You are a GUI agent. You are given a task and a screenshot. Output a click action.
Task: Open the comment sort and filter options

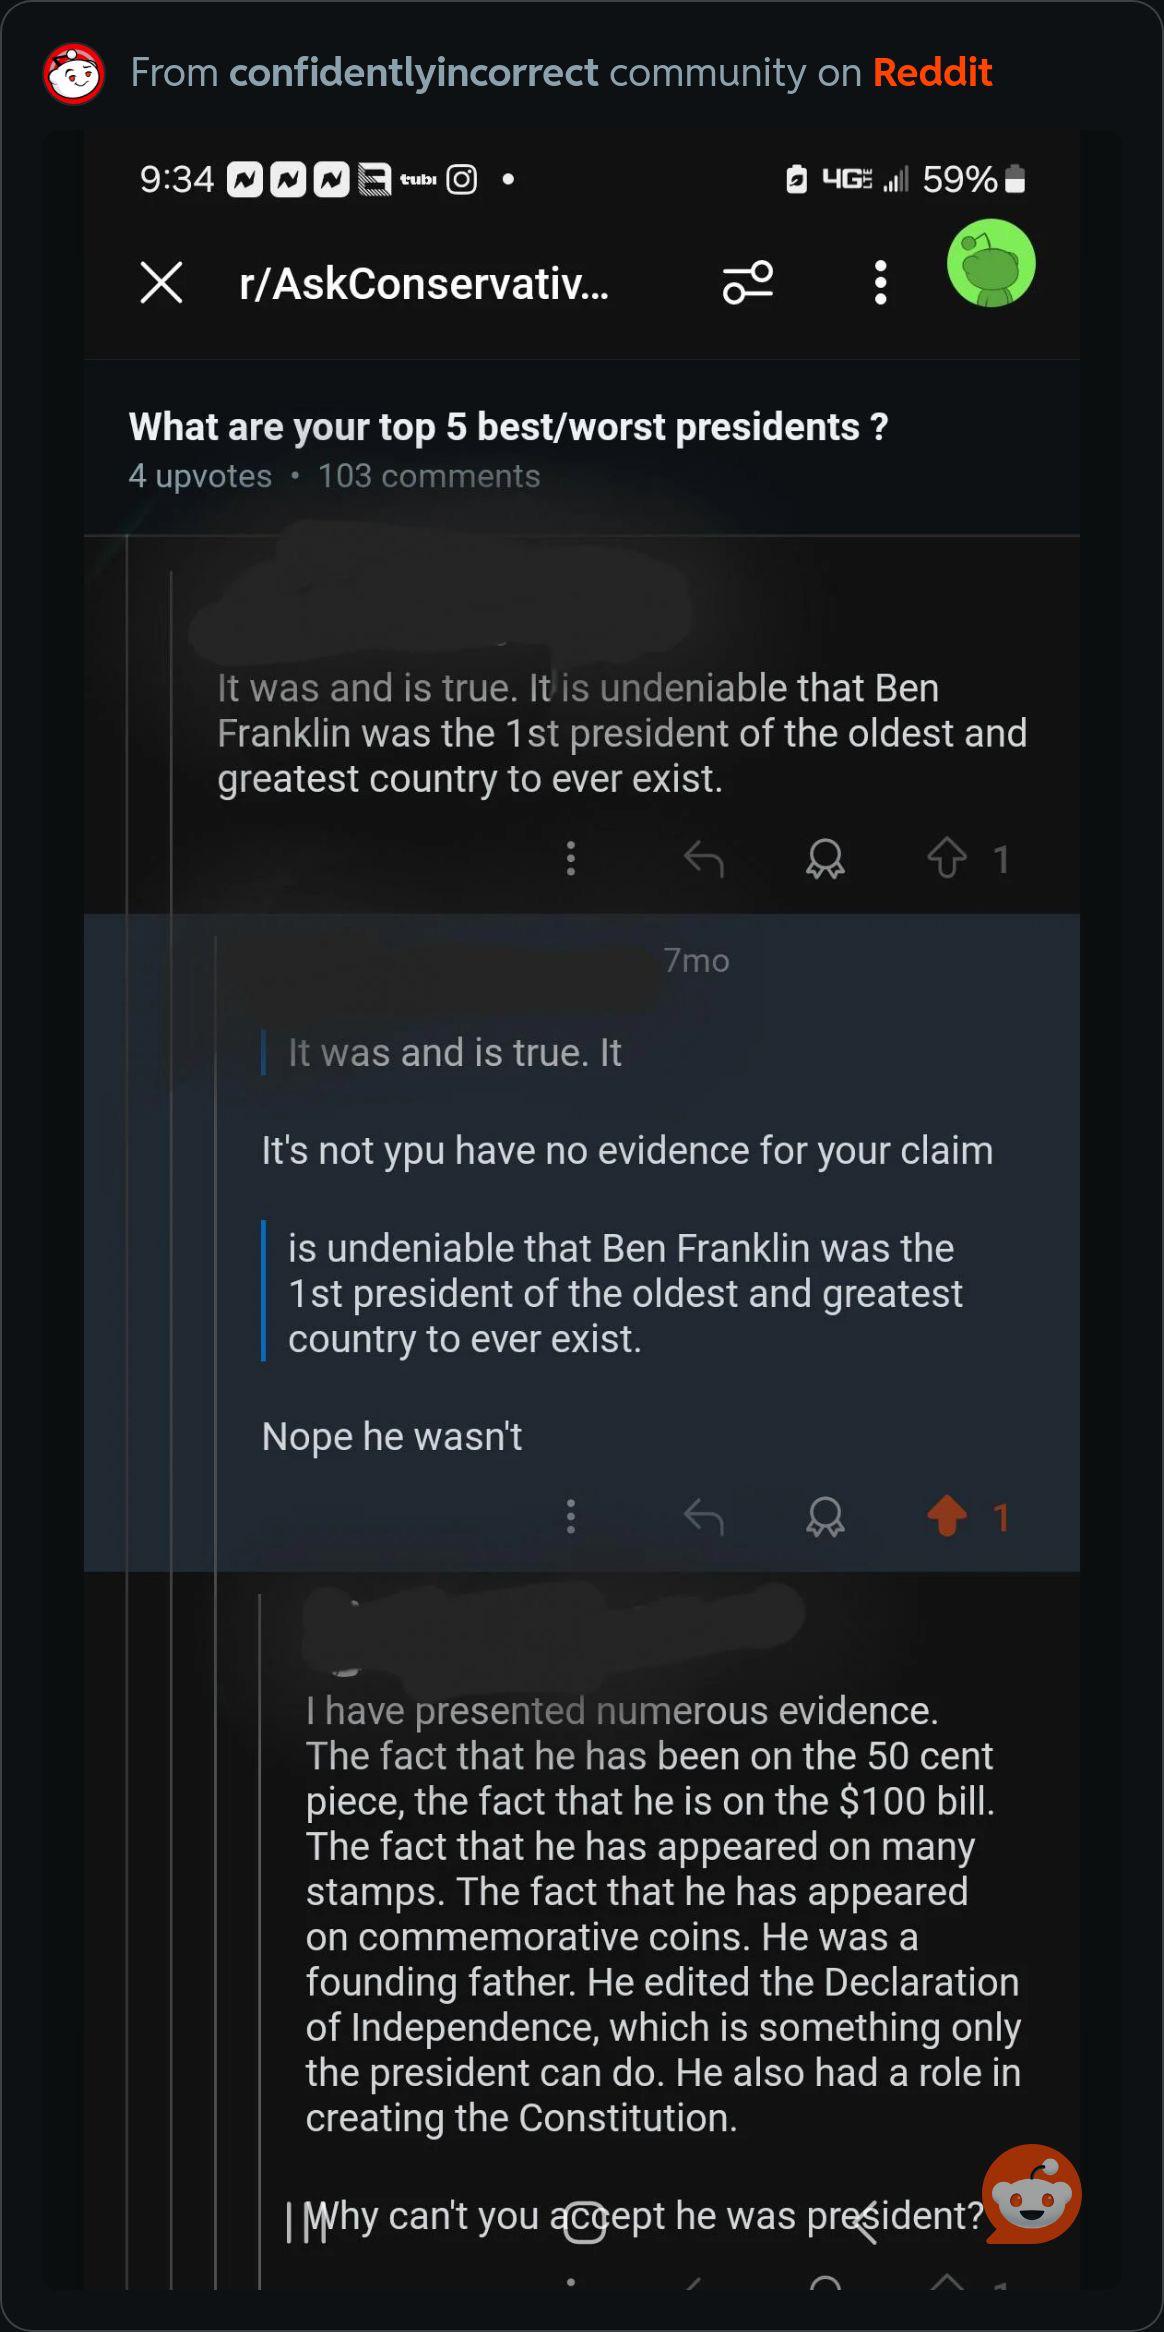[748, 283]
